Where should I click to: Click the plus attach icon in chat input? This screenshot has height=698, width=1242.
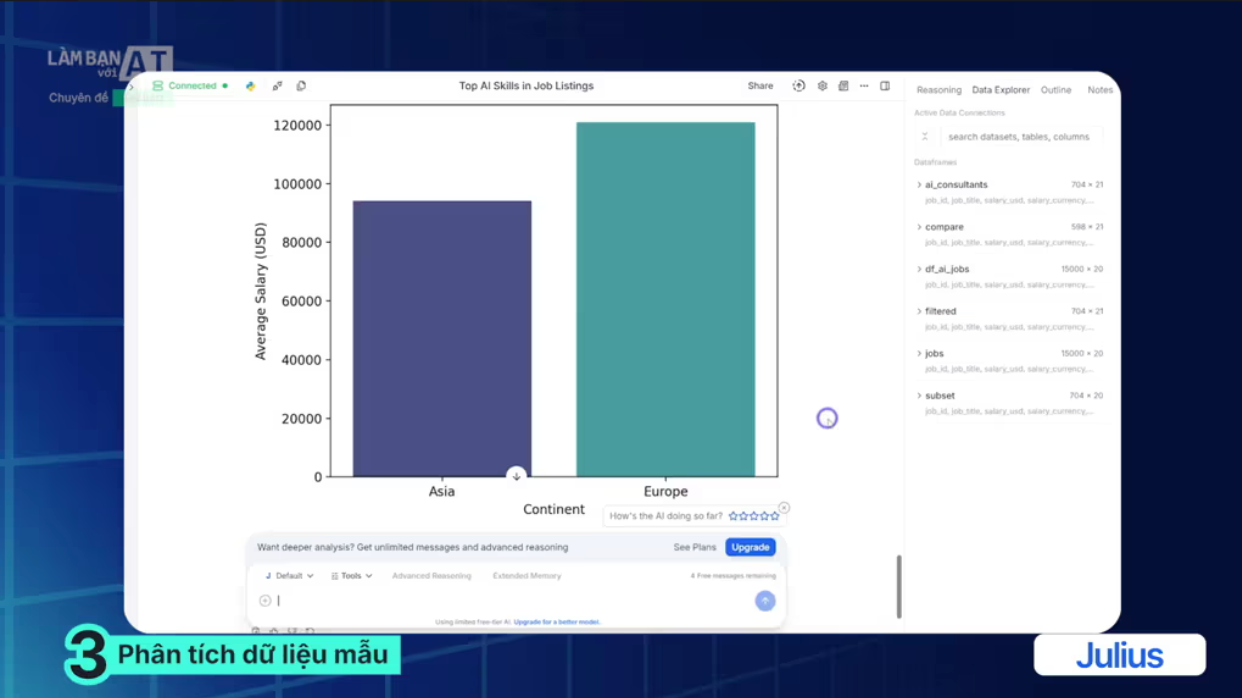click(265, 601)
